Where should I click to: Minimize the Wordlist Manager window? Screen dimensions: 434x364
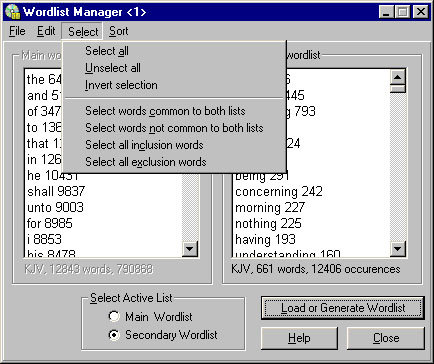(387, 12)
